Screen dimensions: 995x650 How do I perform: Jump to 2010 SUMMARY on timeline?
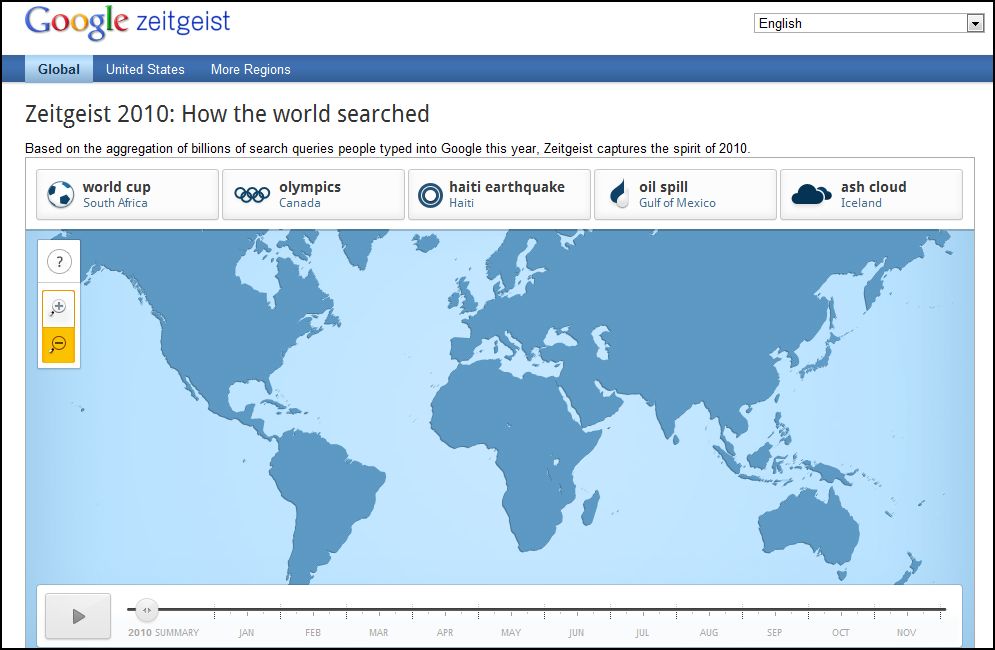163,632
